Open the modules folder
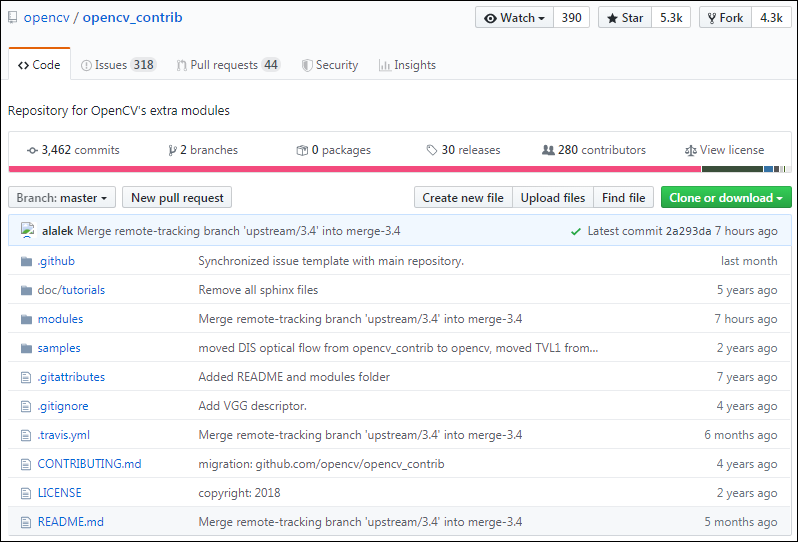 point(60,319)
